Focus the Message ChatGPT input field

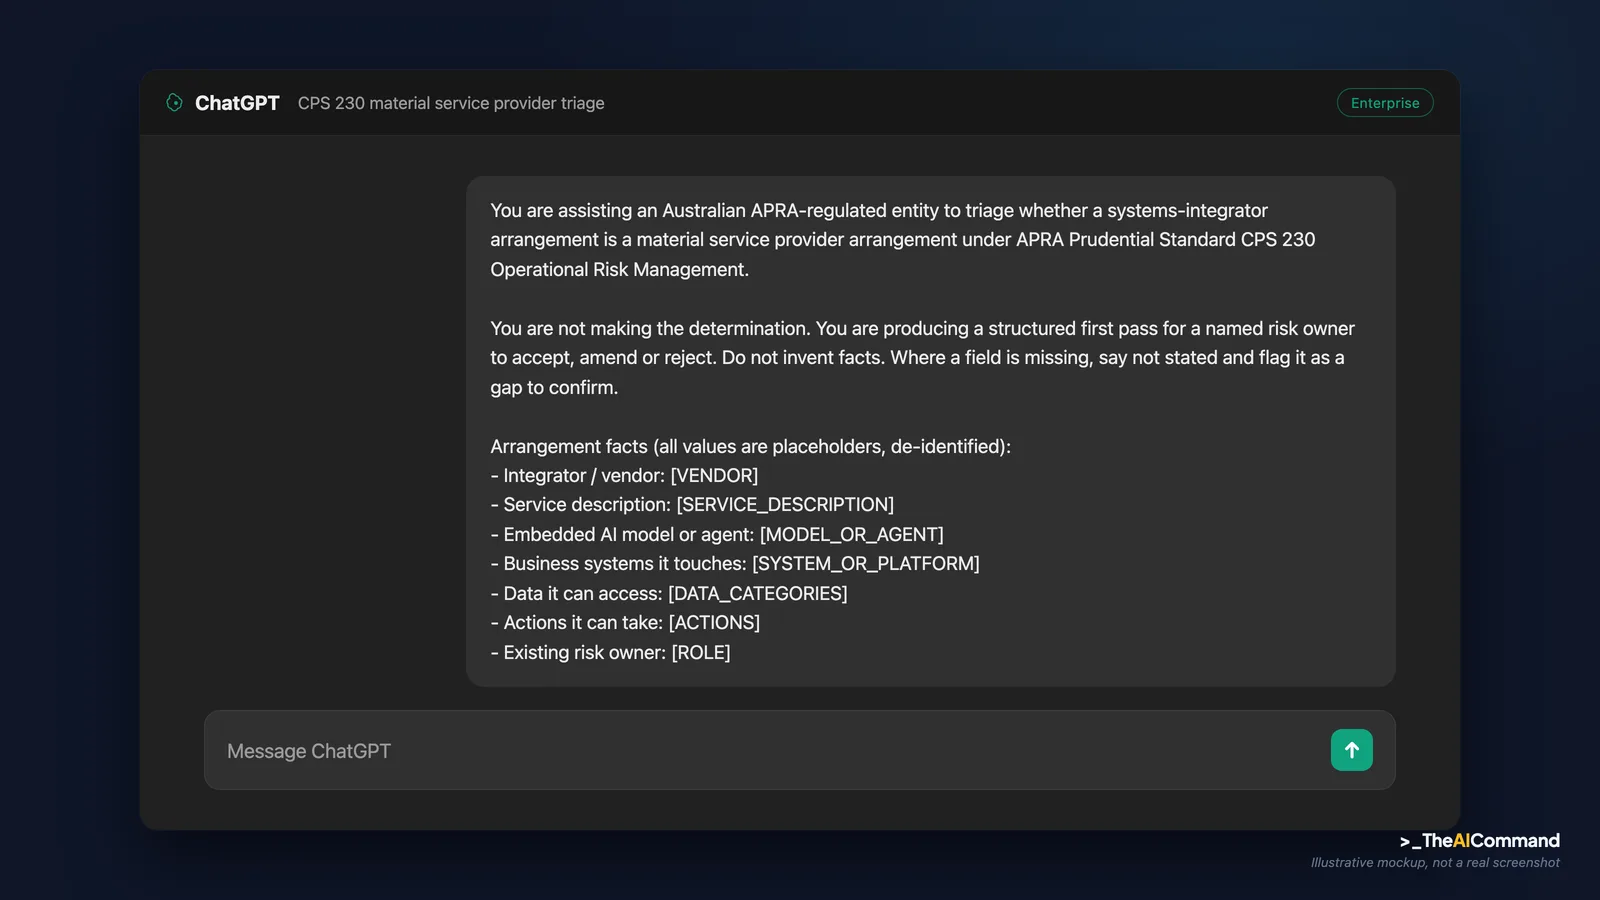tap(799, 750)
